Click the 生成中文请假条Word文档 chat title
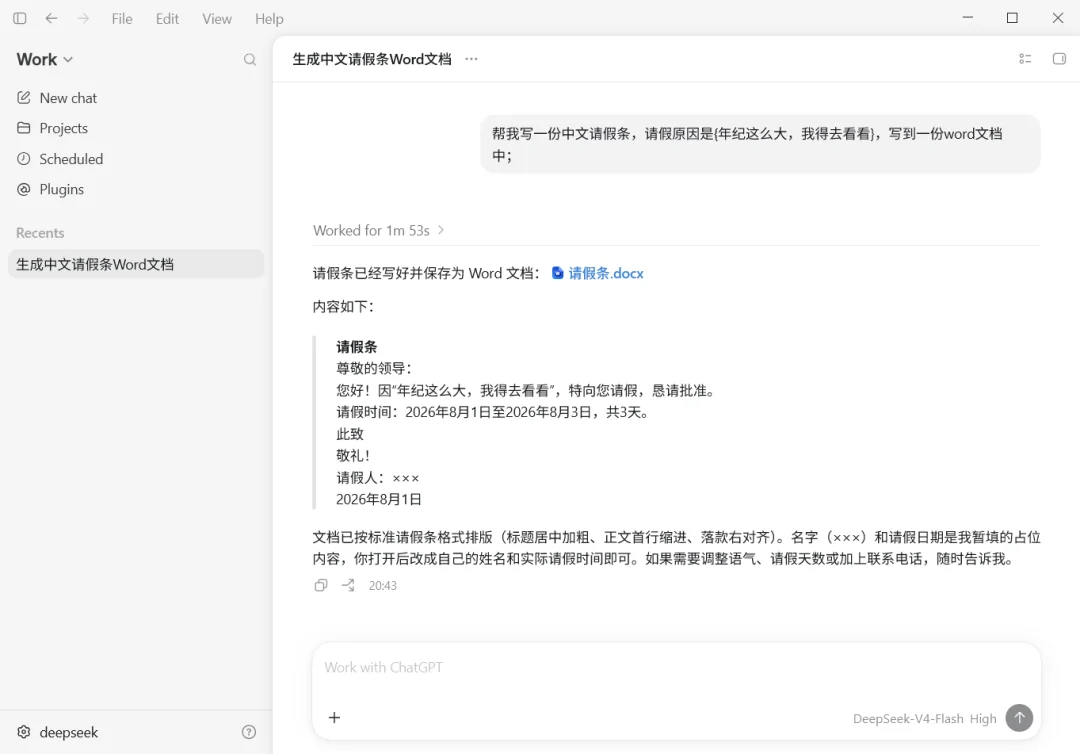 (x=372, y=59)
